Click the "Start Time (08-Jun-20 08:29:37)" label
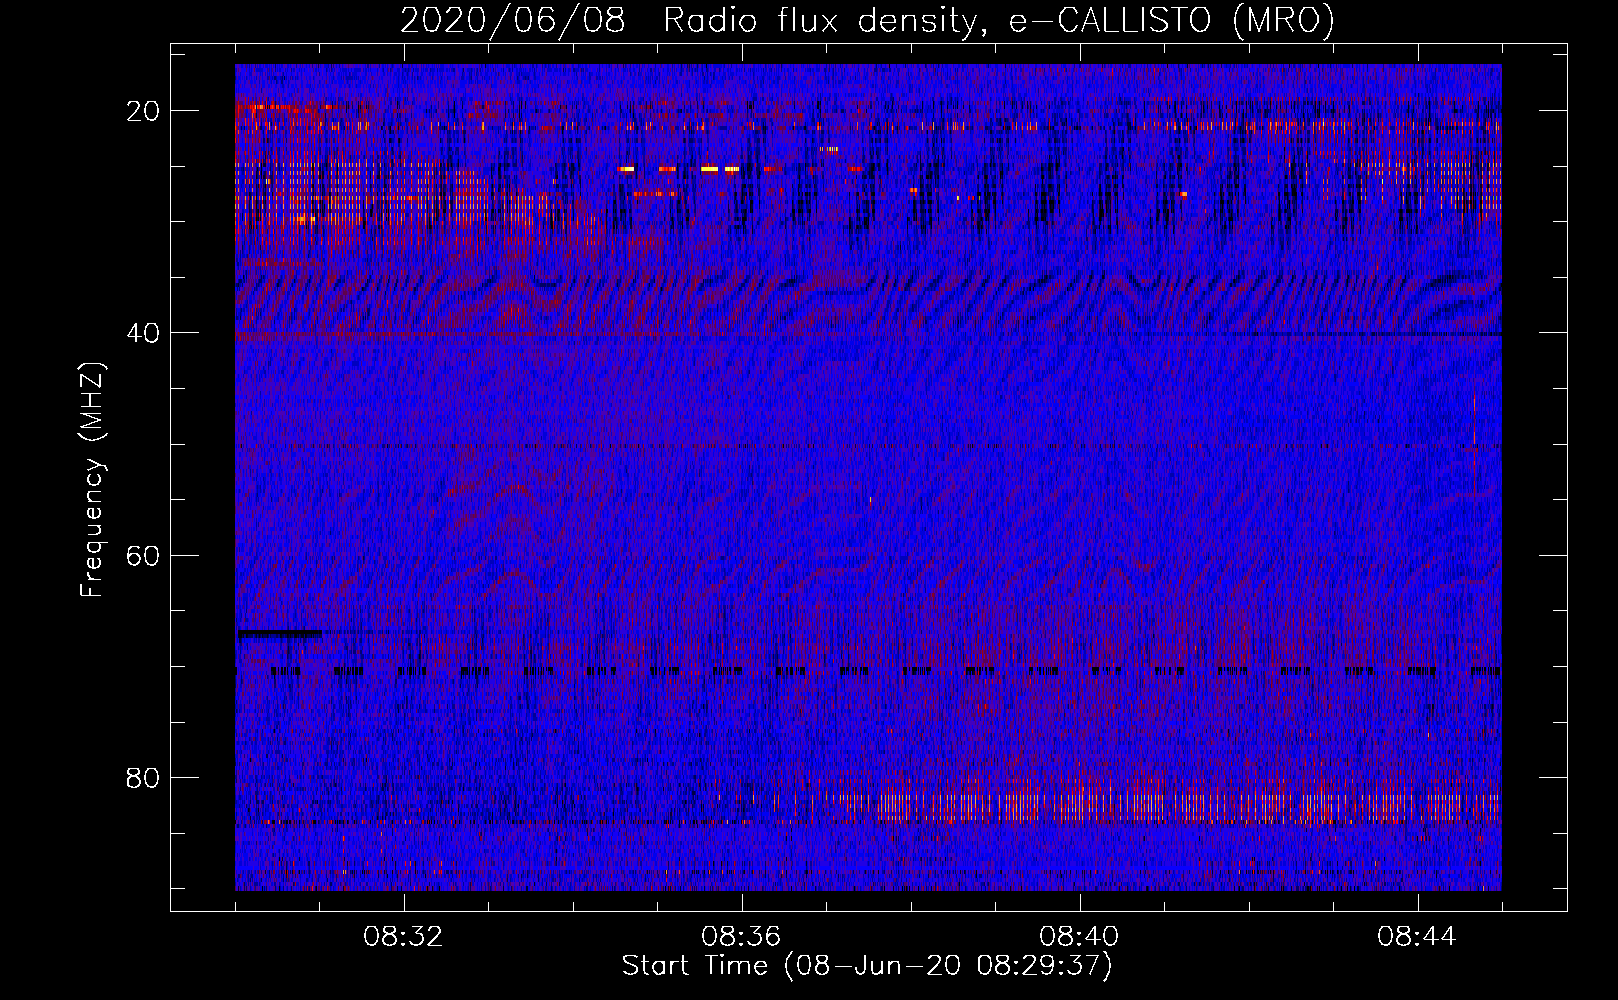 (867, 966)
